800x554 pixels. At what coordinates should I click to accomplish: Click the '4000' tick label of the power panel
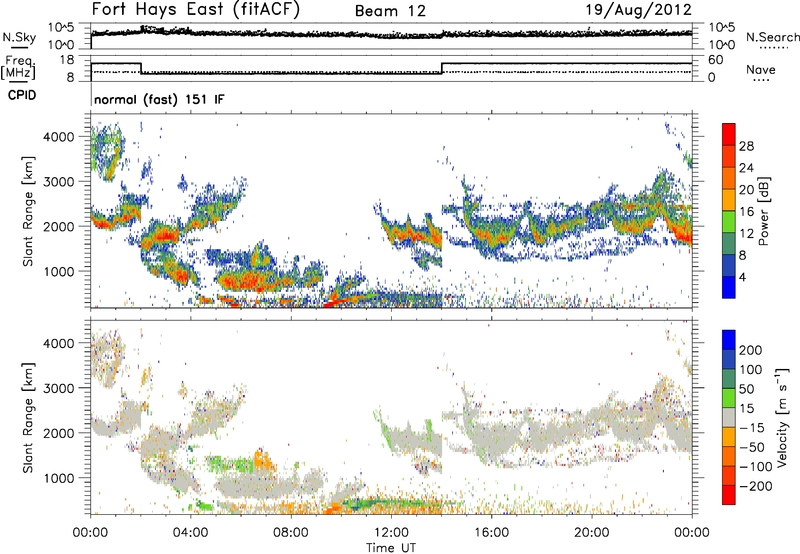(59, 137)
